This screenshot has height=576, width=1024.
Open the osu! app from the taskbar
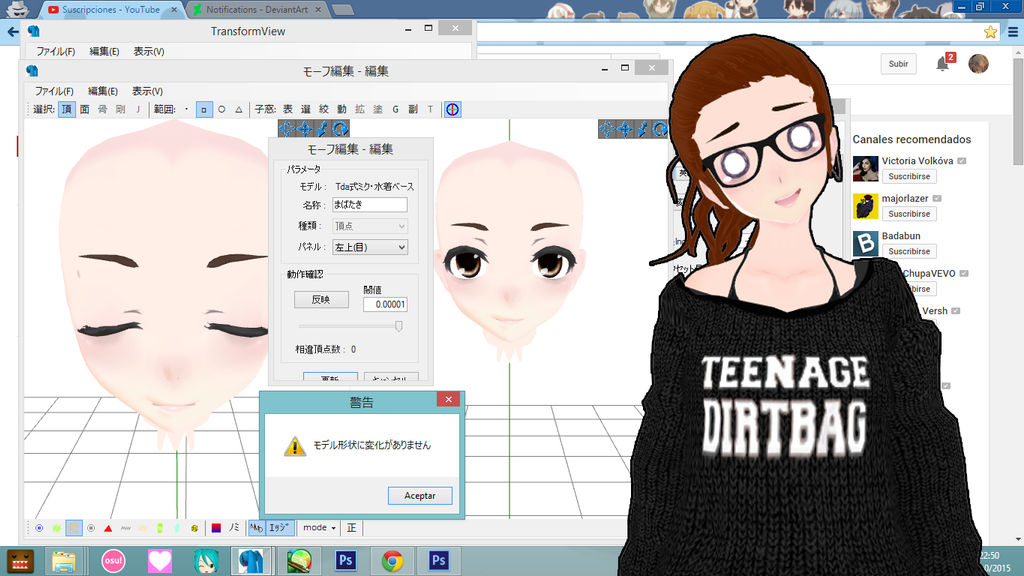[113, 560]
